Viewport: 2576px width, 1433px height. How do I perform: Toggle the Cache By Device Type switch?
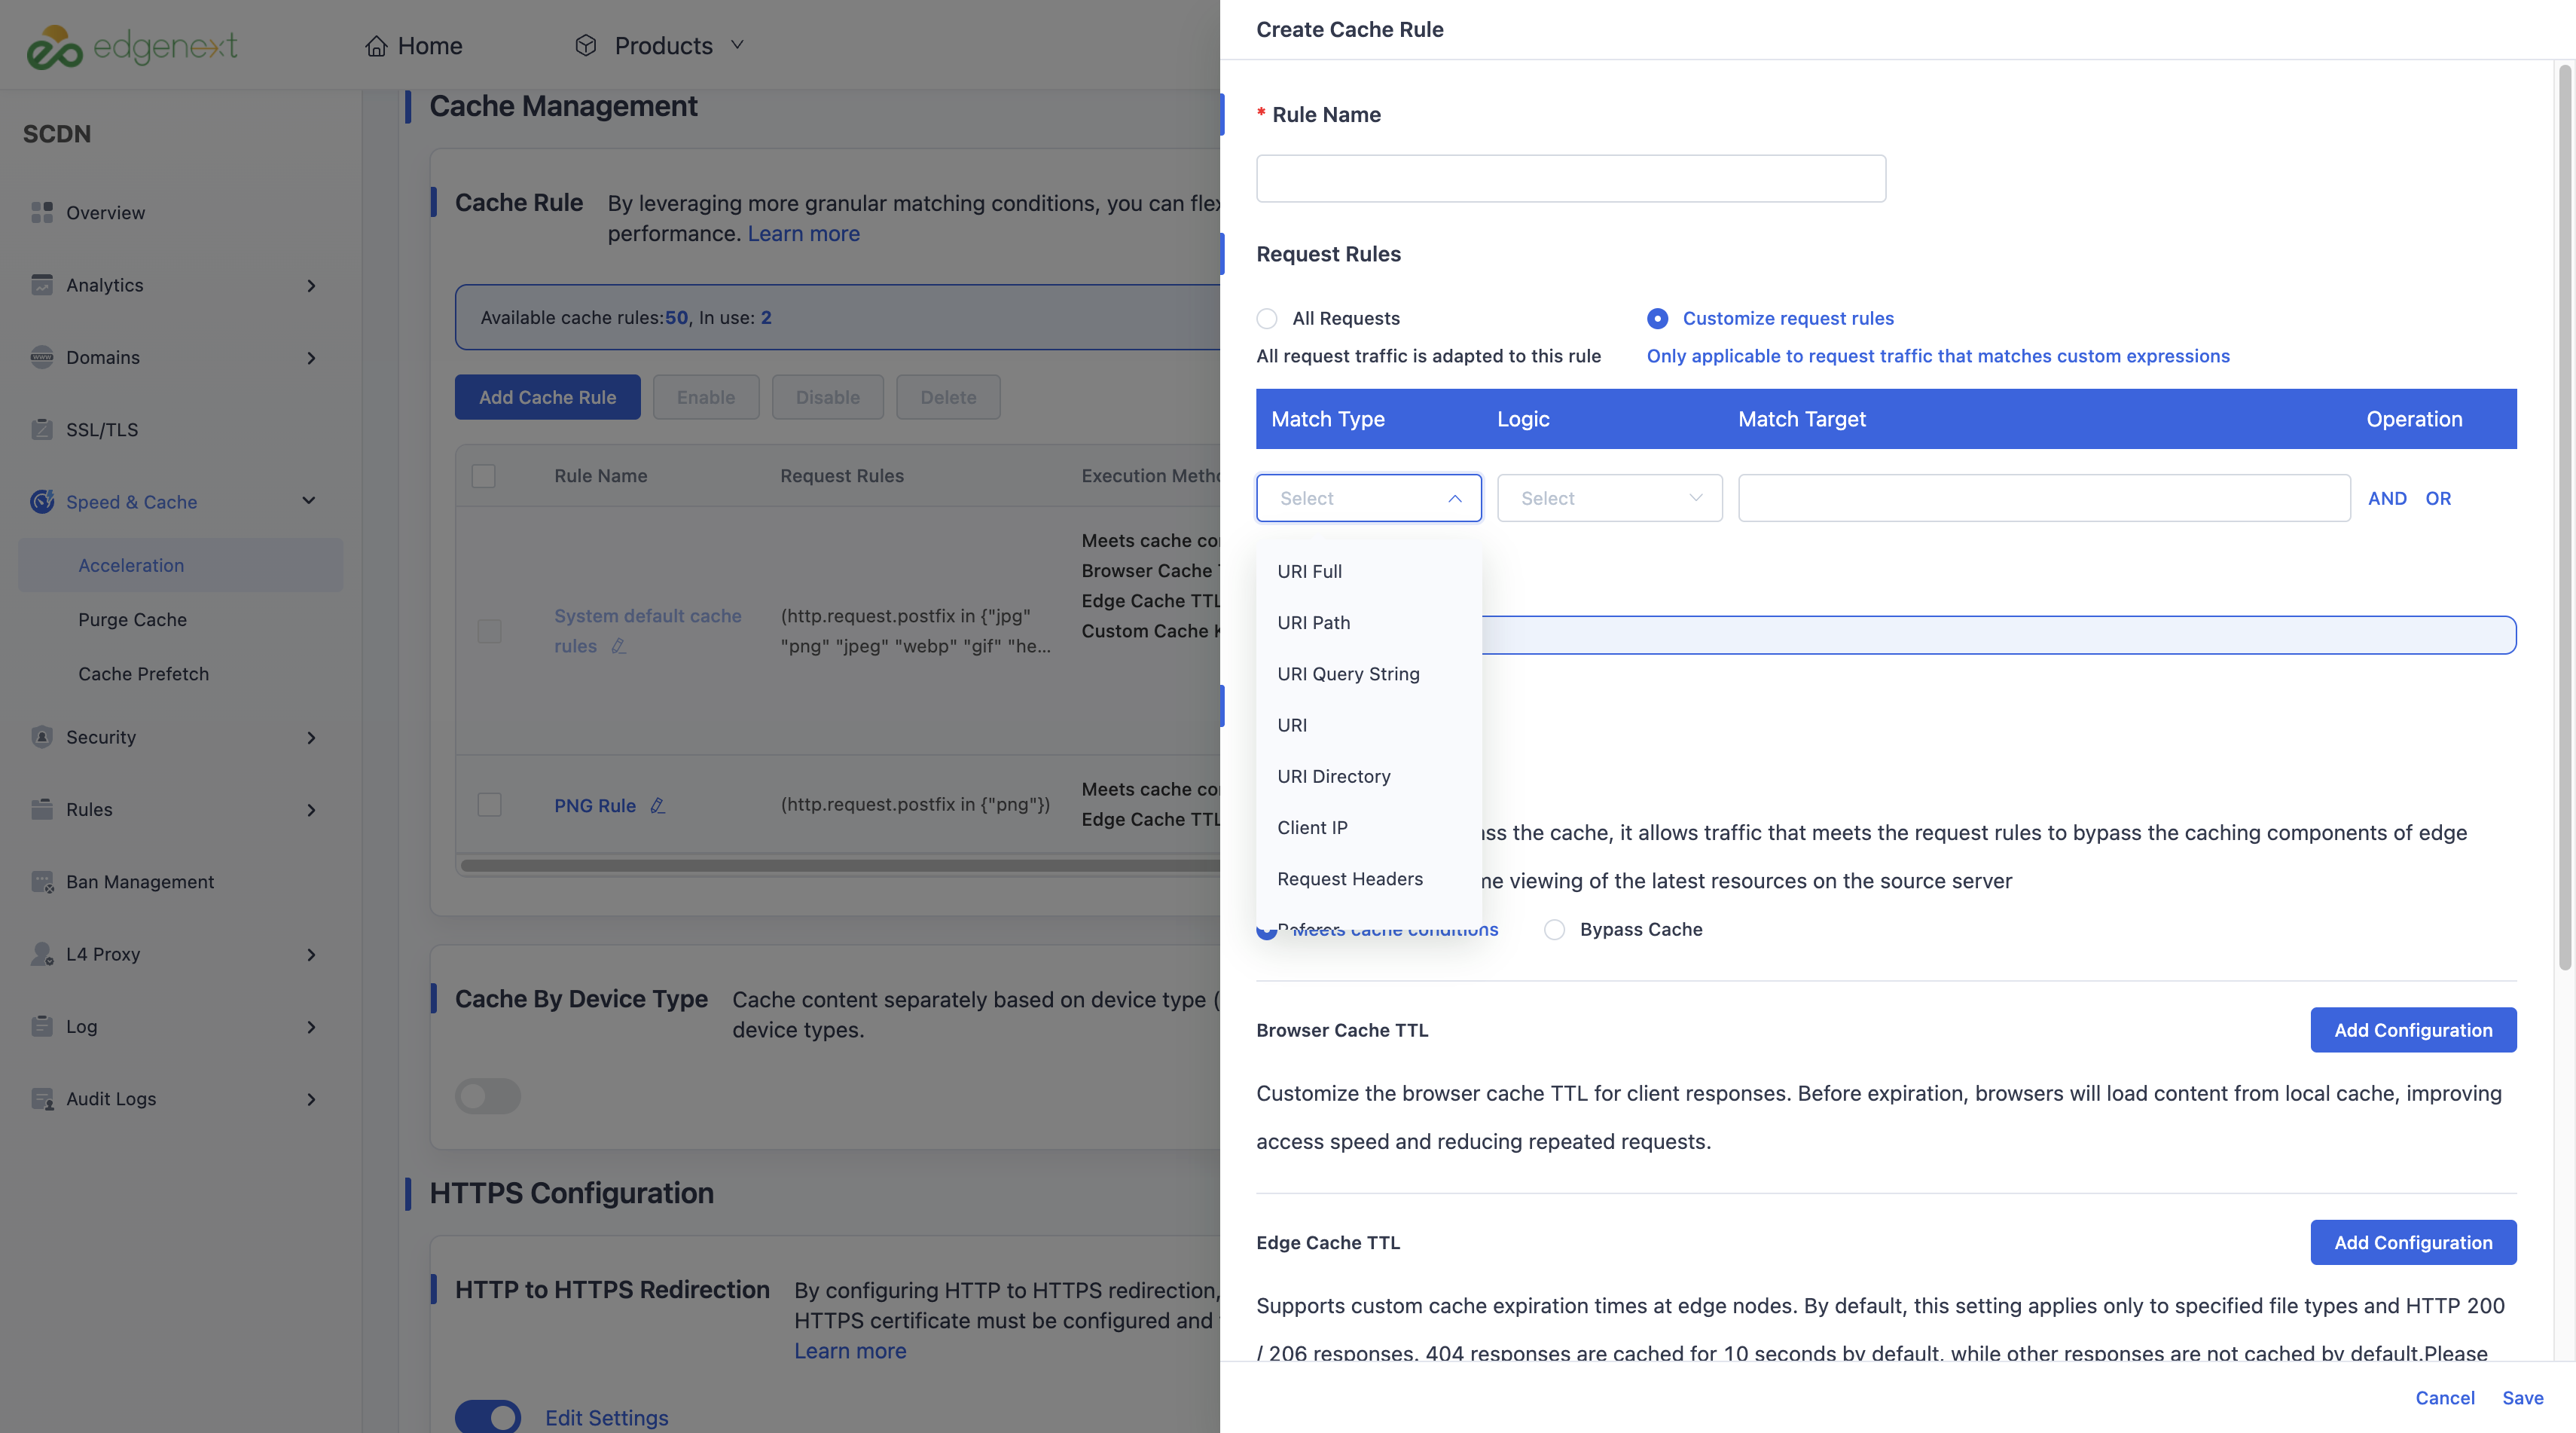(488, 1096)
